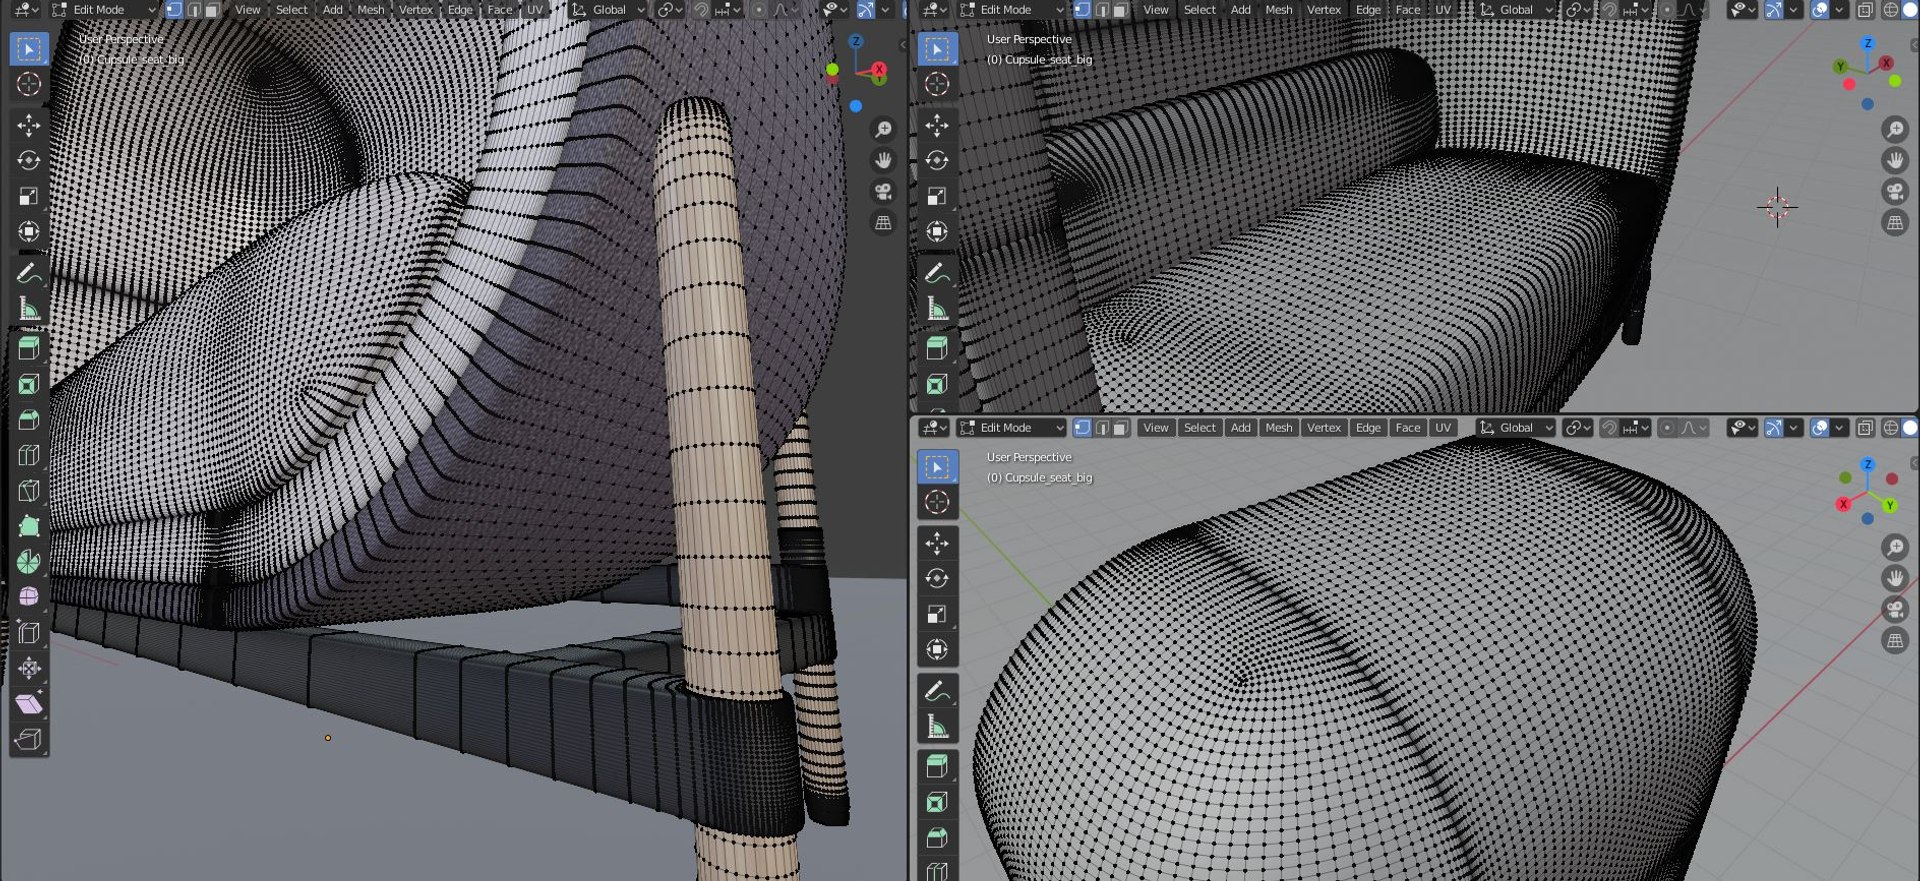Open Vertex menu in top-right viewport

pyautogui.click(x=1324, y=10)
